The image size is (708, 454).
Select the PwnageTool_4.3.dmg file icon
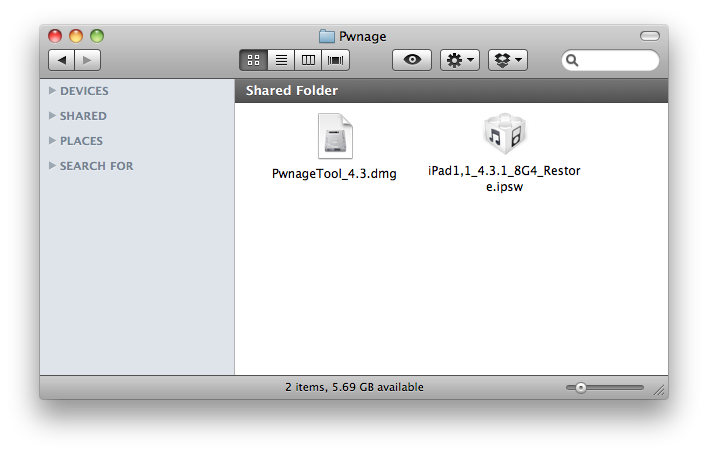coord(335,137)
